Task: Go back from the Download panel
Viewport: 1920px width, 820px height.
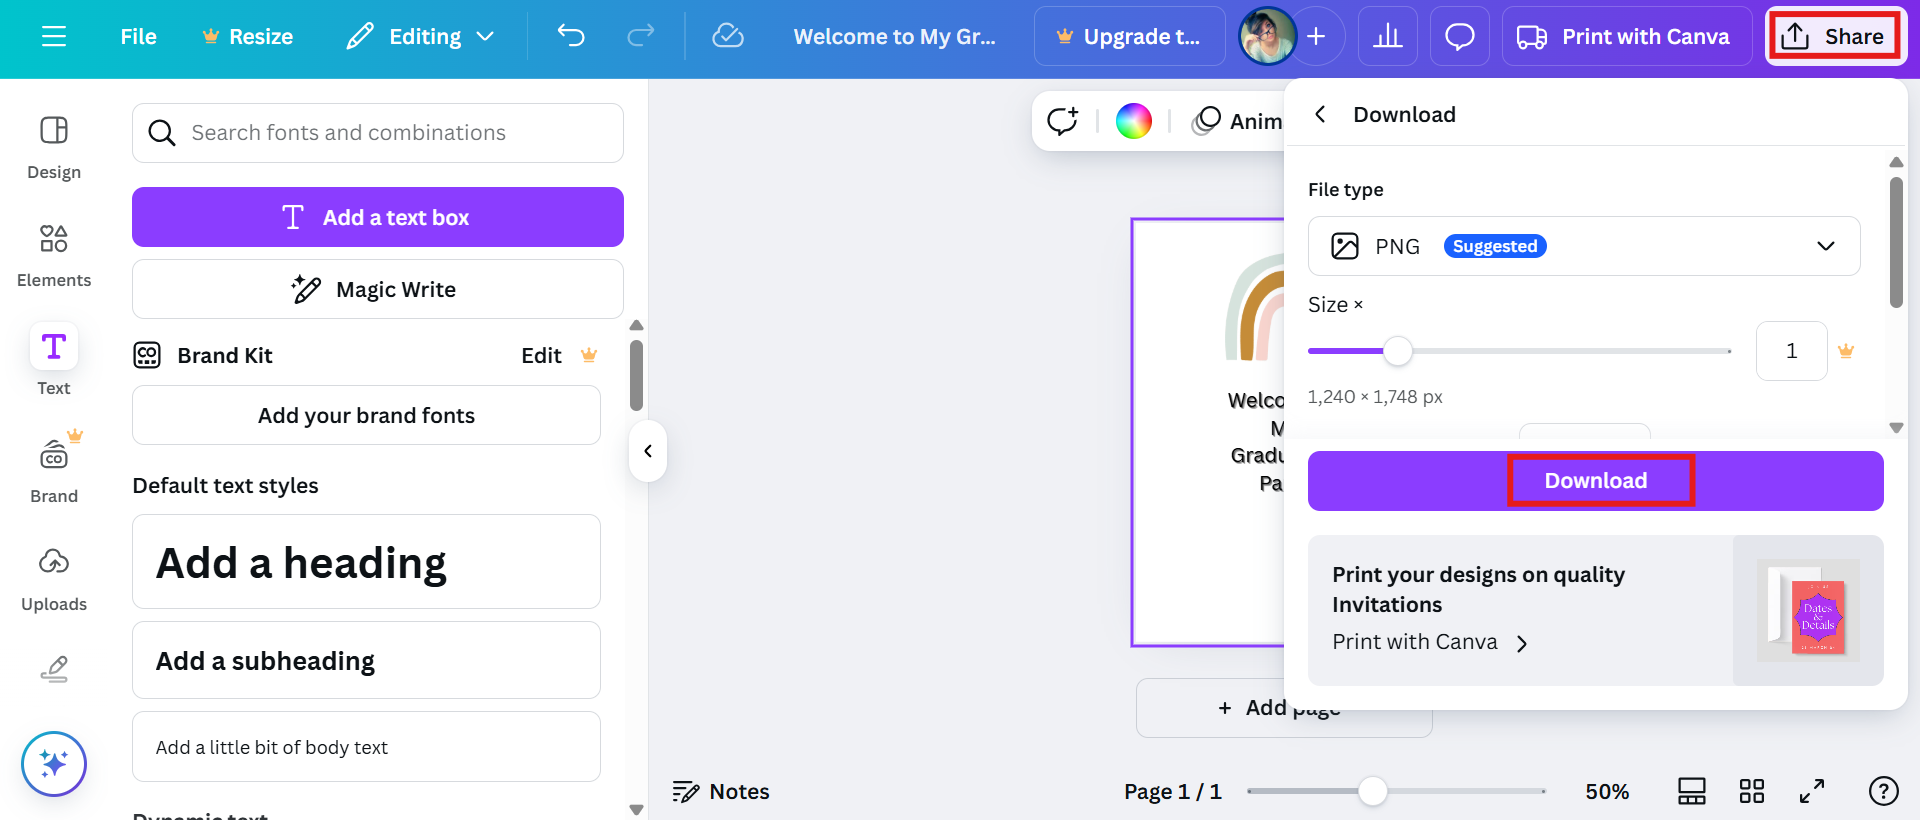Action: click(x=1320, y=114)
